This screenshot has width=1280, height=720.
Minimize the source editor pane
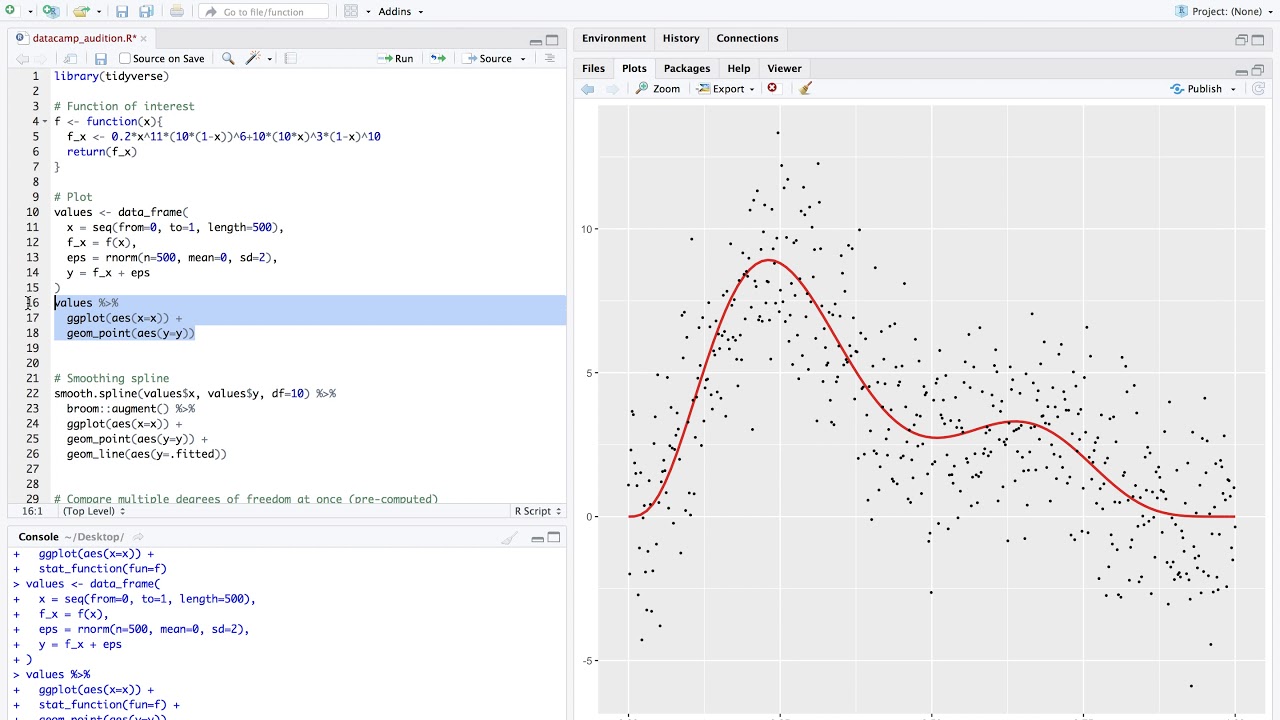[x=536, y=41]
